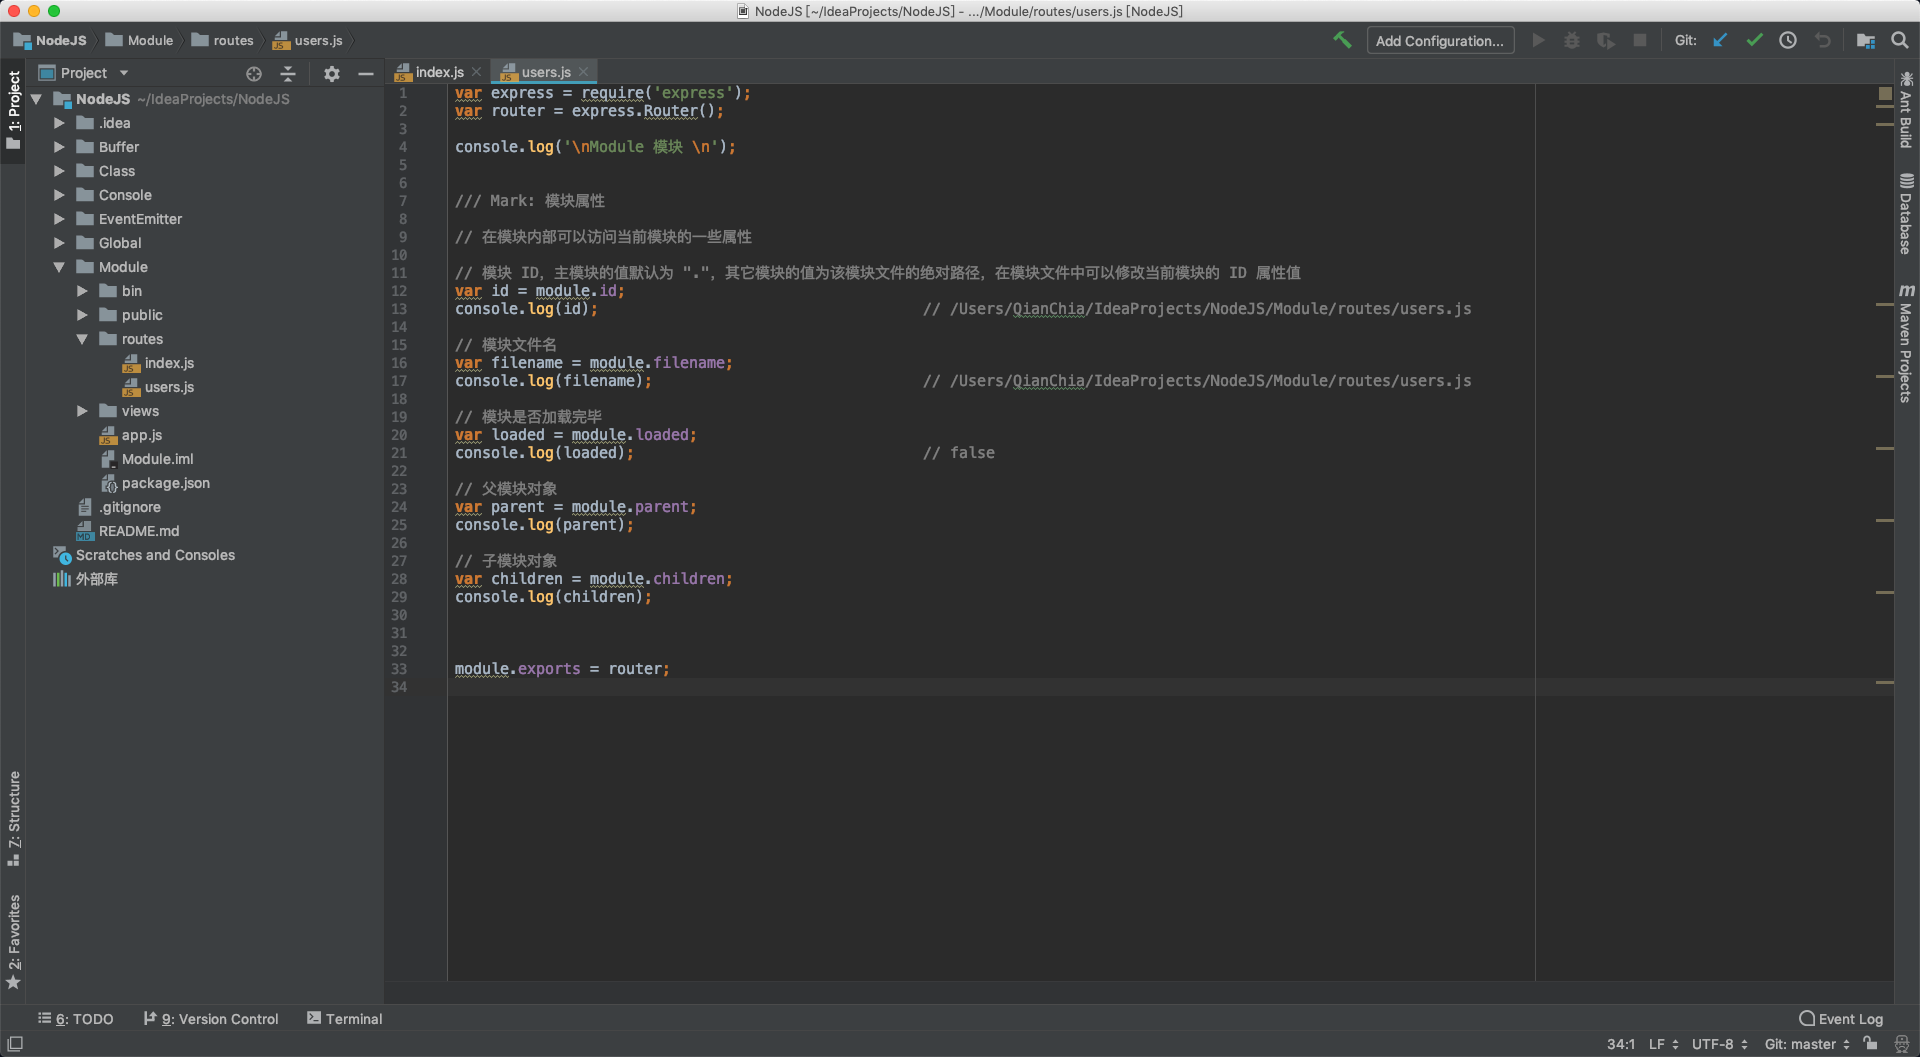Click the Debug bug icon
Image resolution: width=1920 pixels, height=1057 pixels.
click(1572, 40)
